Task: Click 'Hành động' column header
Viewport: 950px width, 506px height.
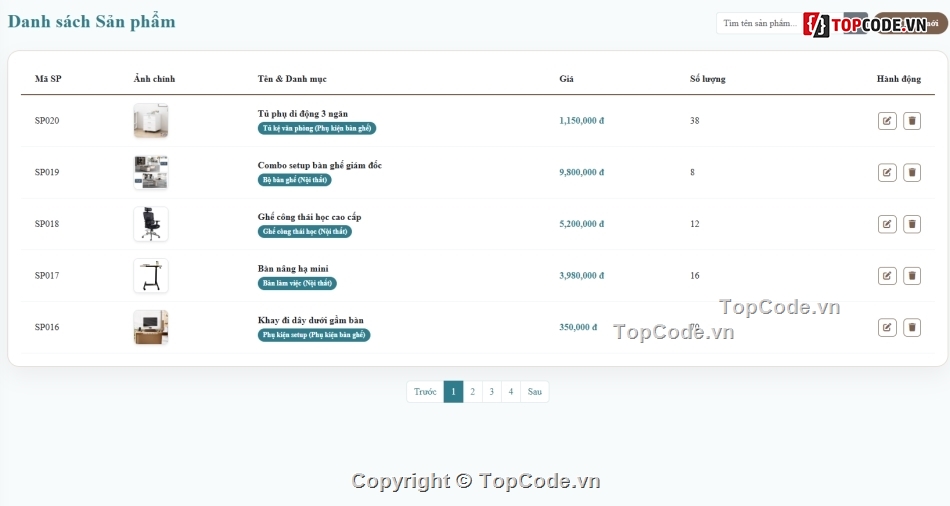Action: (x=899, y=79)
